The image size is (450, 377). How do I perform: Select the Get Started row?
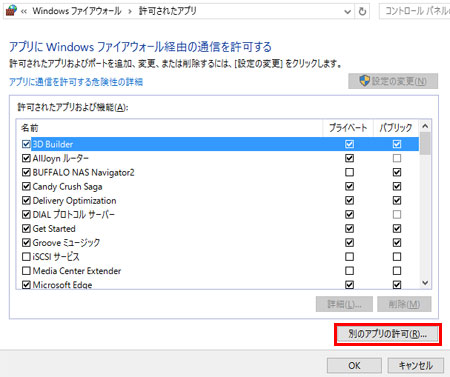[217, 229]
